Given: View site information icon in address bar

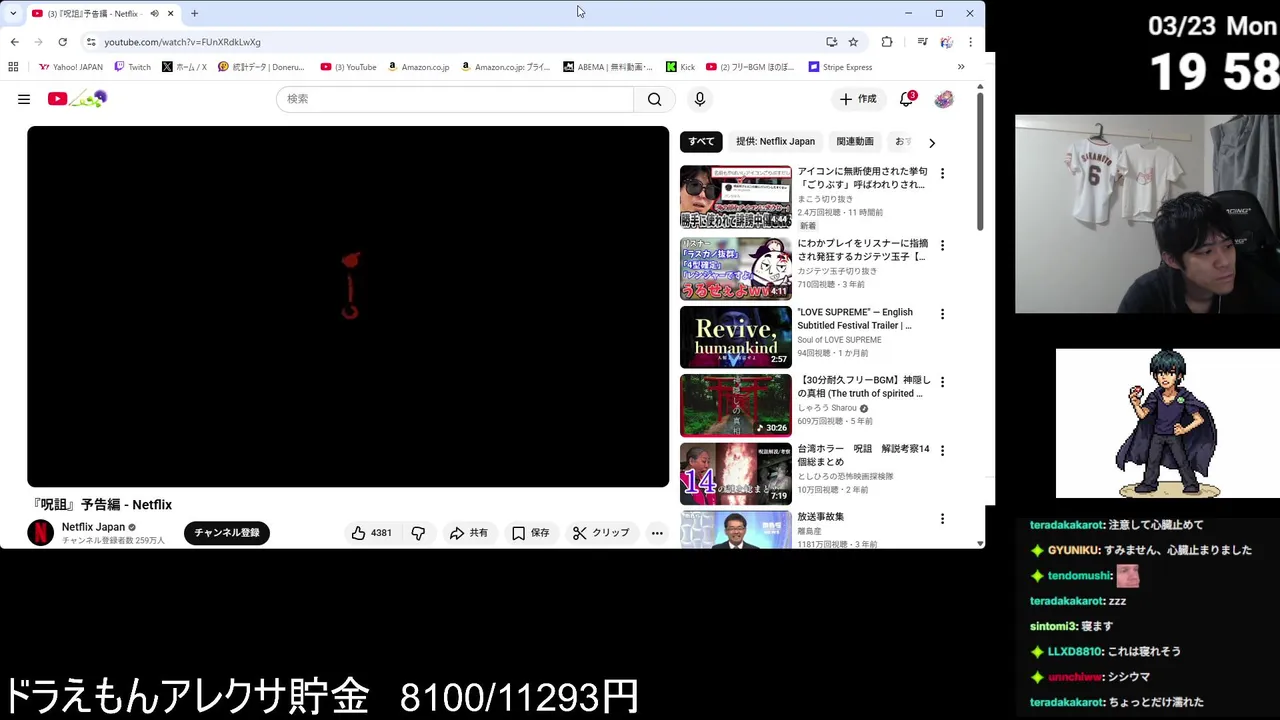Looking at the screenshot, I should click(x=91, y=42).
